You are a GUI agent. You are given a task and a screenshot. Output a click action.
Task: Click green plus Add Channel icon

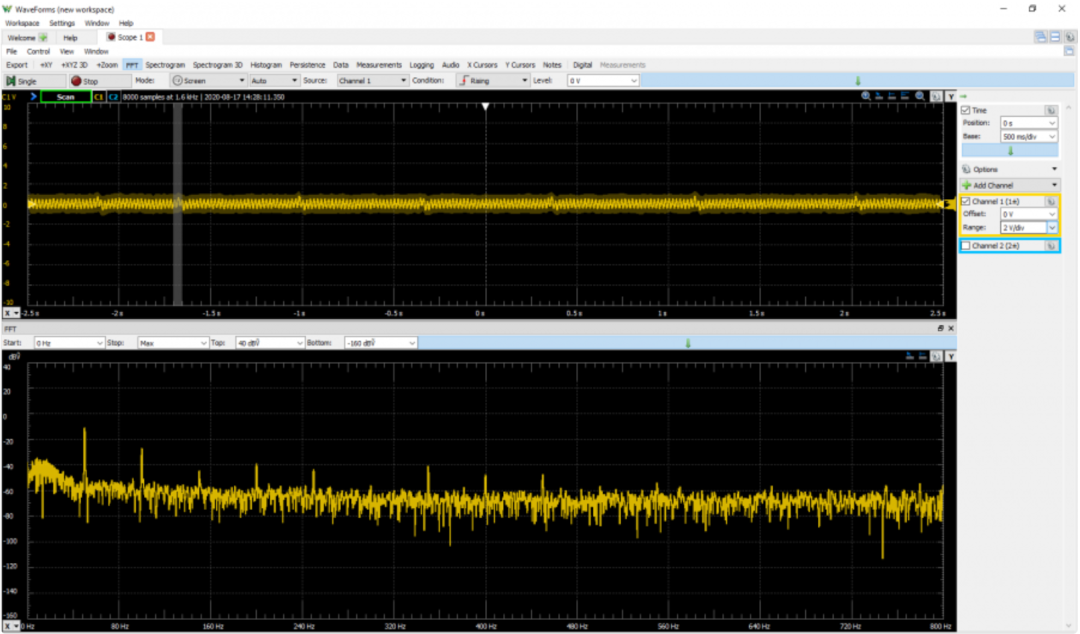pyautogui.click(x=966, y=185)
